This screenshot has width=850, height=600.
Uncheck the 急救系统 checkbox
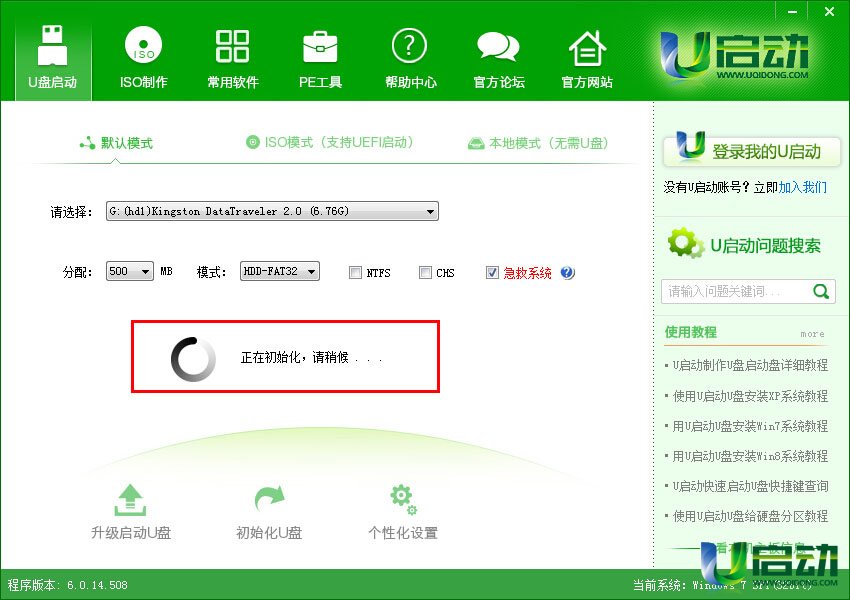(492, 272)
